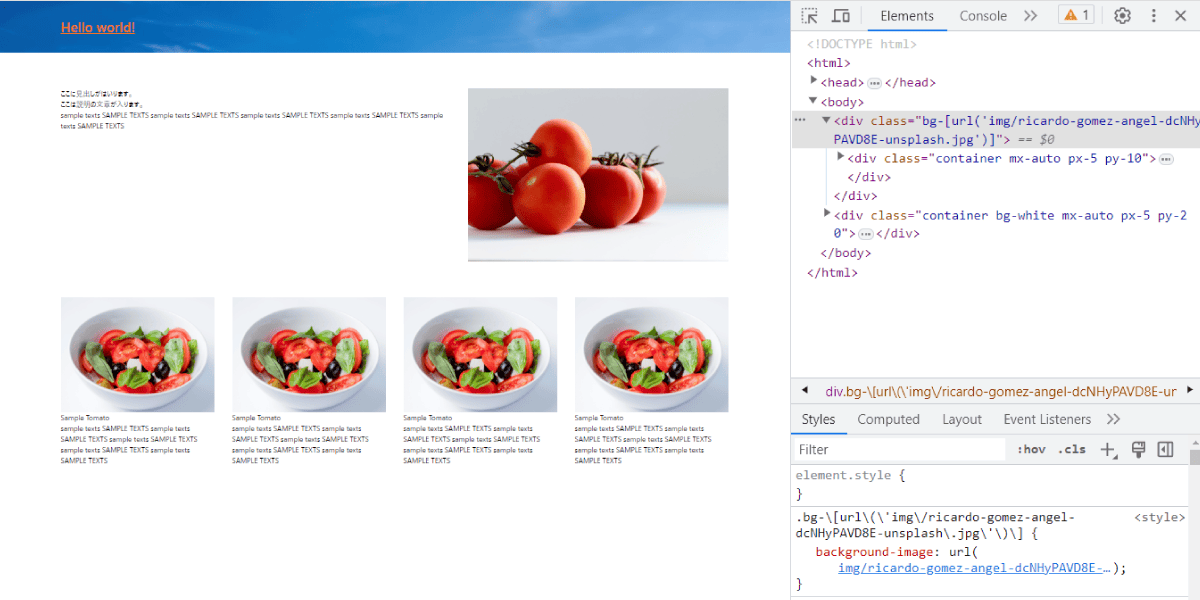Screen dimensions: 1200x600
Task: Click the paintbrush rendering emulation icon
Action: pyautogui.click(x=1137, y=450)
